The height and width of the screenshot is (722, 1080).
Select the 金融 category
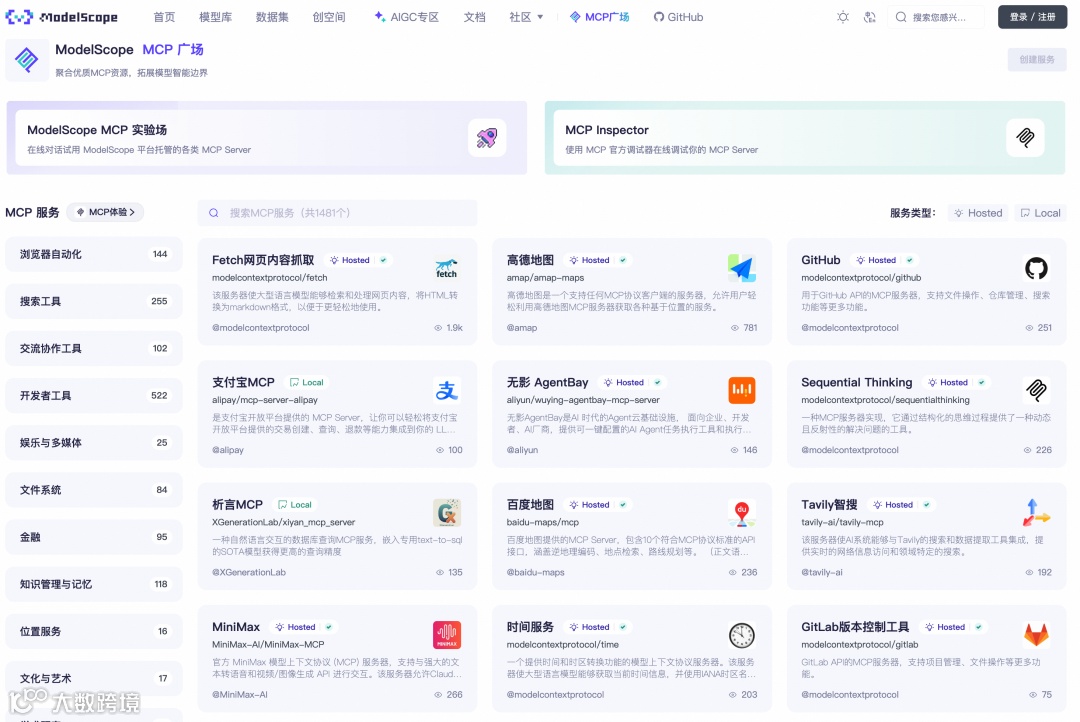(94, 537)
